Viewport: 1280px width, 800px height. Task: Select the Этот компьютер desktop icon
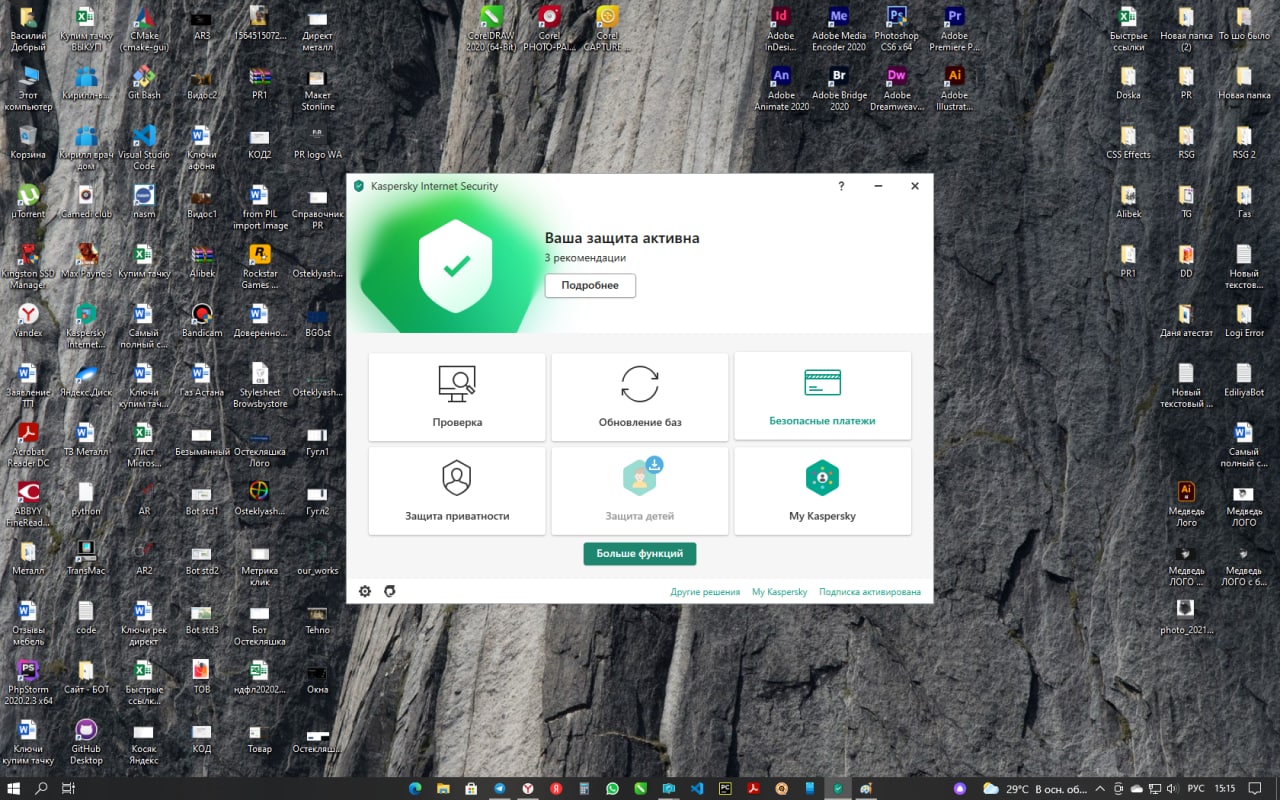(x=29, y=88)
